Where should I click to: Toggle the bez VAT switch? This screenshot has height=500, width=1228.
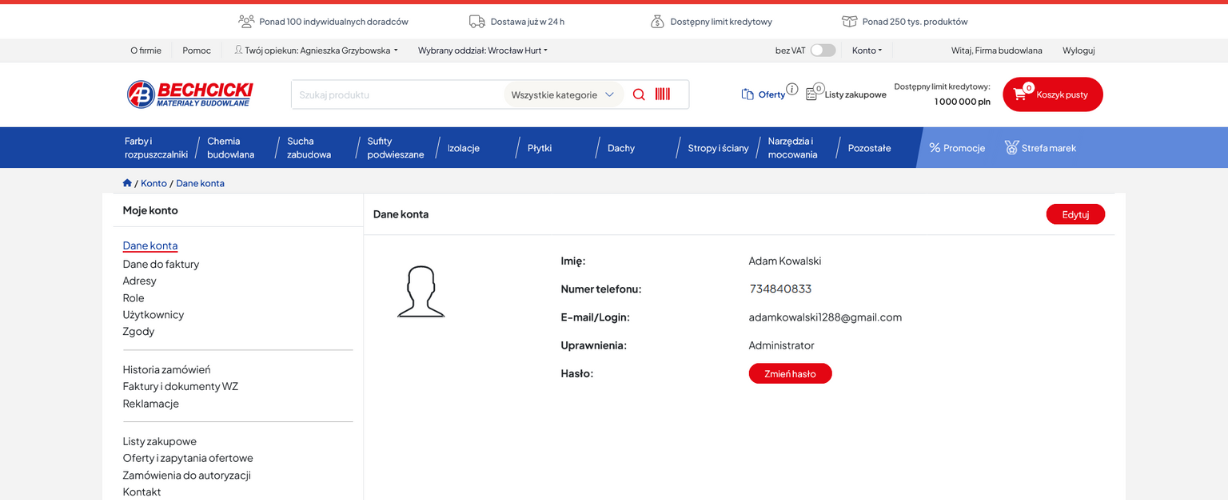pos(822,50)
